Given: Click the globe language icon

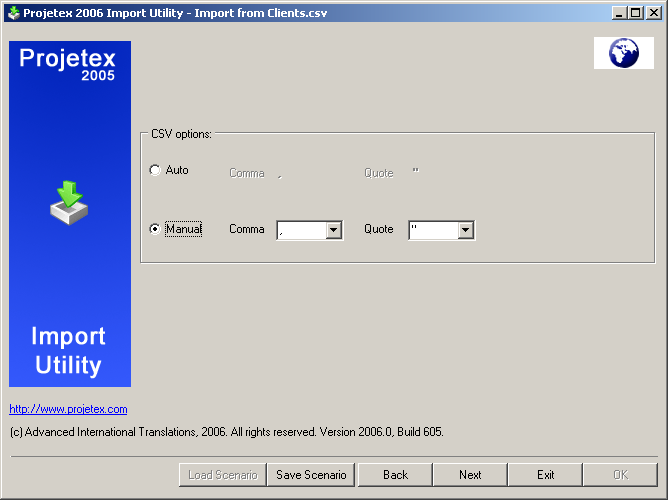Looking at the screenshot, I should (623, 53).
